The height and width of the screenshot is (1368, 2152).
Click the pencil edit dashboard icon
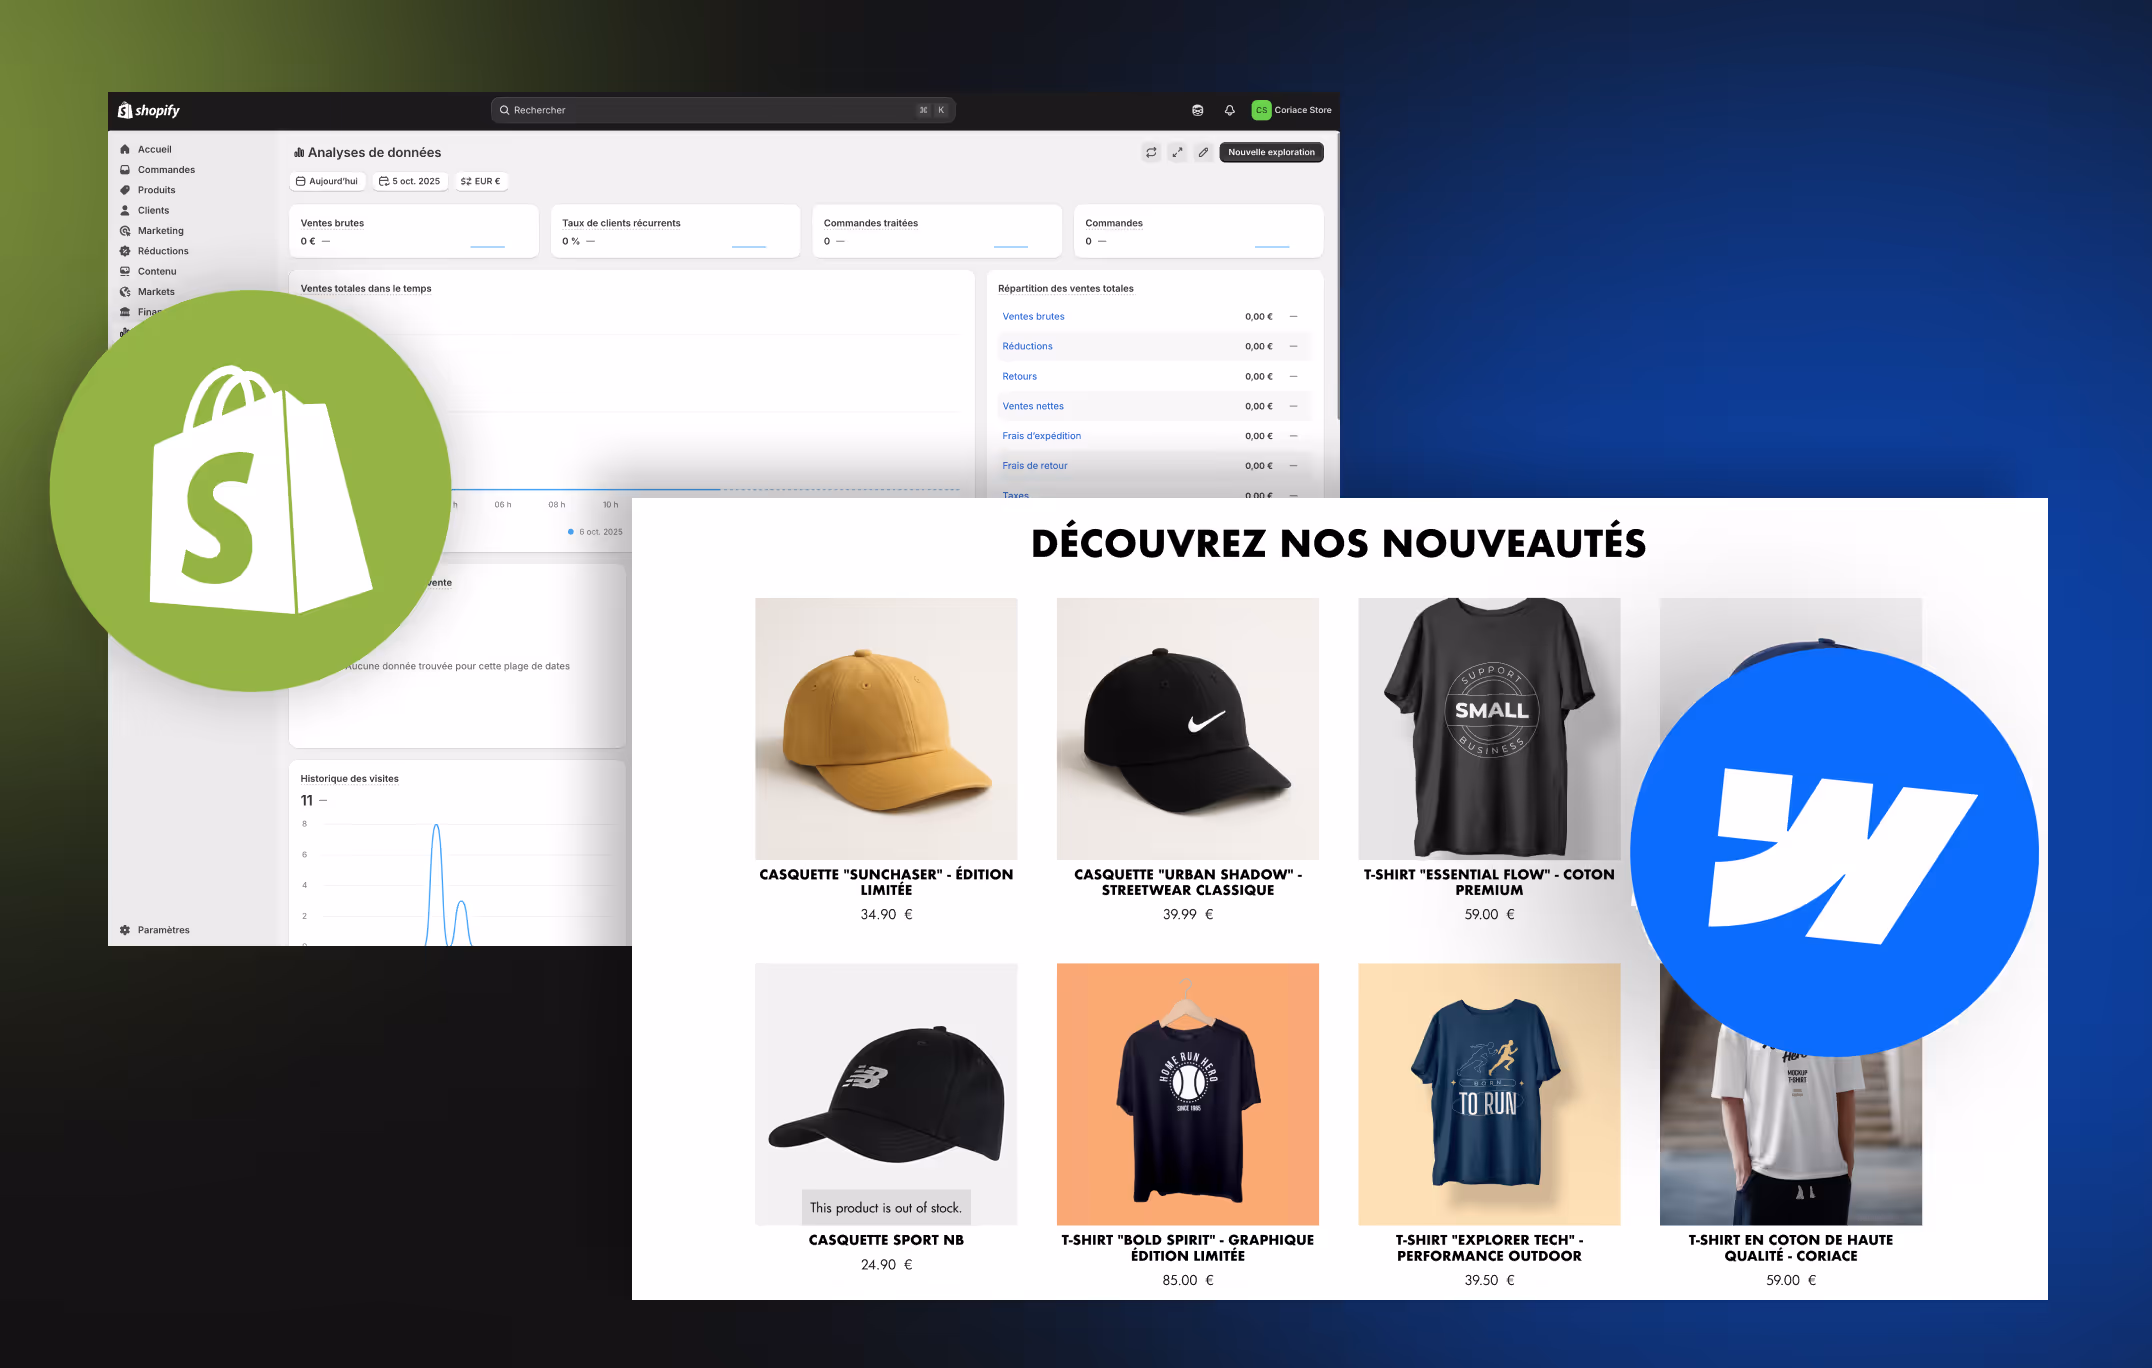click(1203, 152)
